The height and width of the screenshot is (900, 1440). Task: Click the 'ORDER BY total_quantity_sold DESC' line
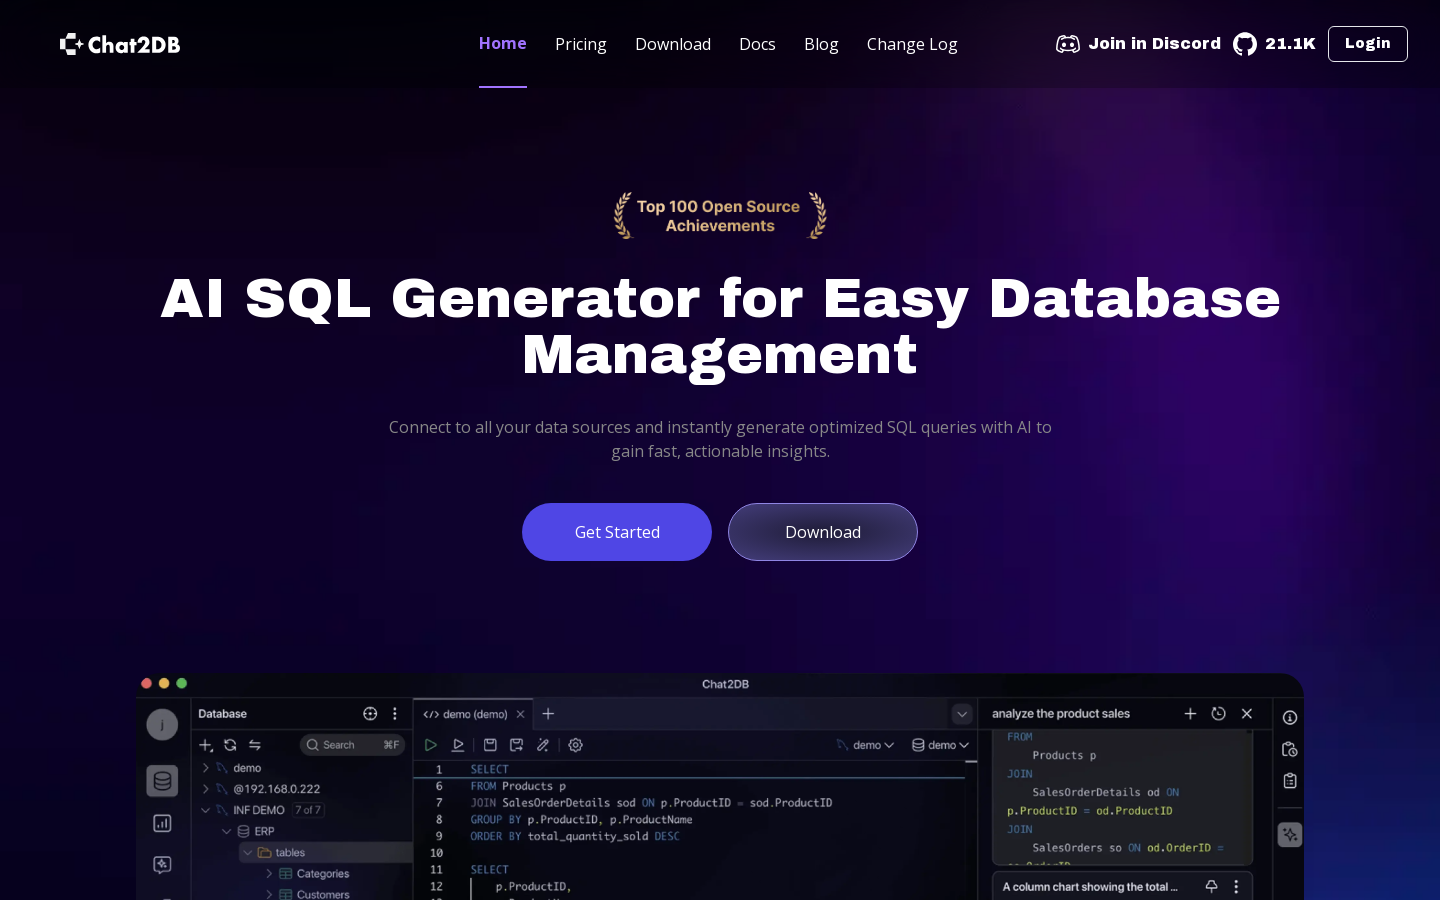coord(575,836)
